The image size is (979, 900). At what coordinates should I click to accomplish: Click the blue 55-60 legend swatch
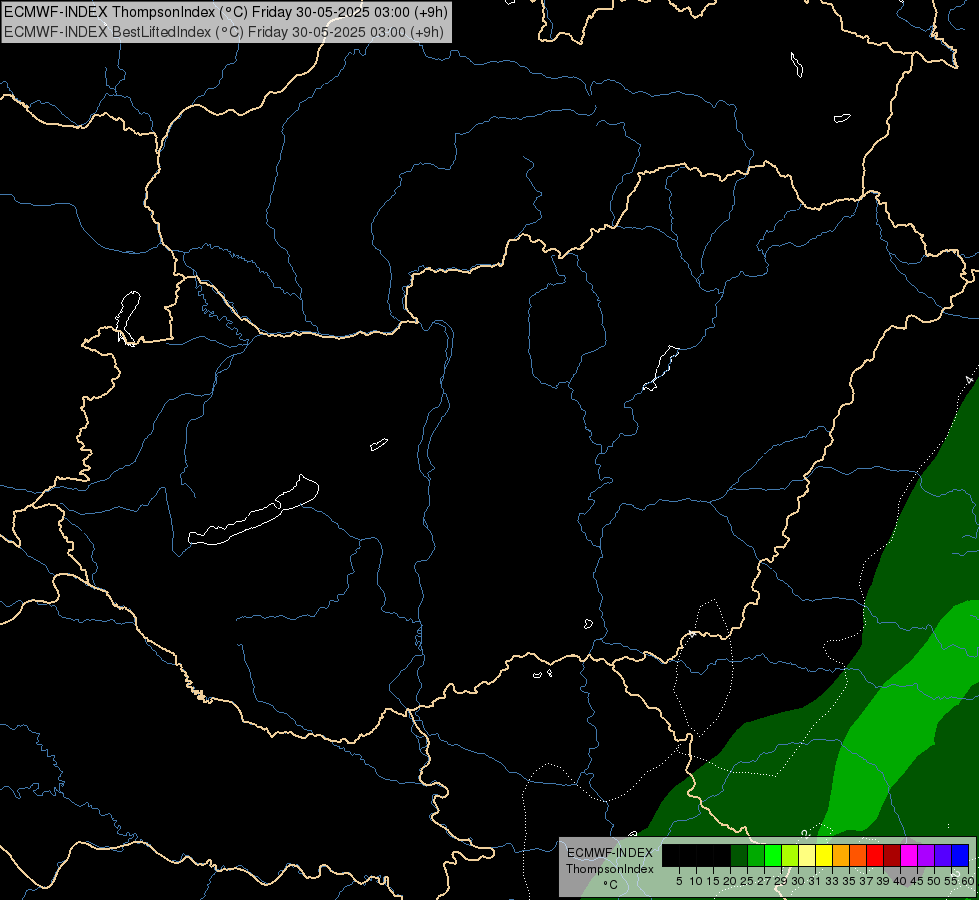(x=960, y=855)
